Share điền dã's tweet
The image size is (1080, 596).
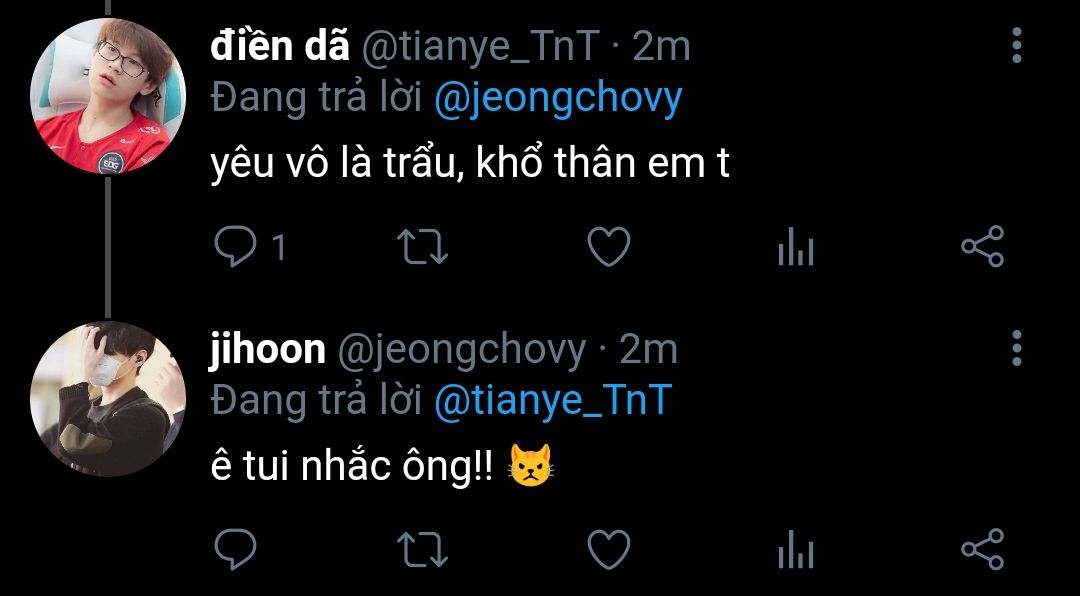pyautogui.click(x=982, y=247)
